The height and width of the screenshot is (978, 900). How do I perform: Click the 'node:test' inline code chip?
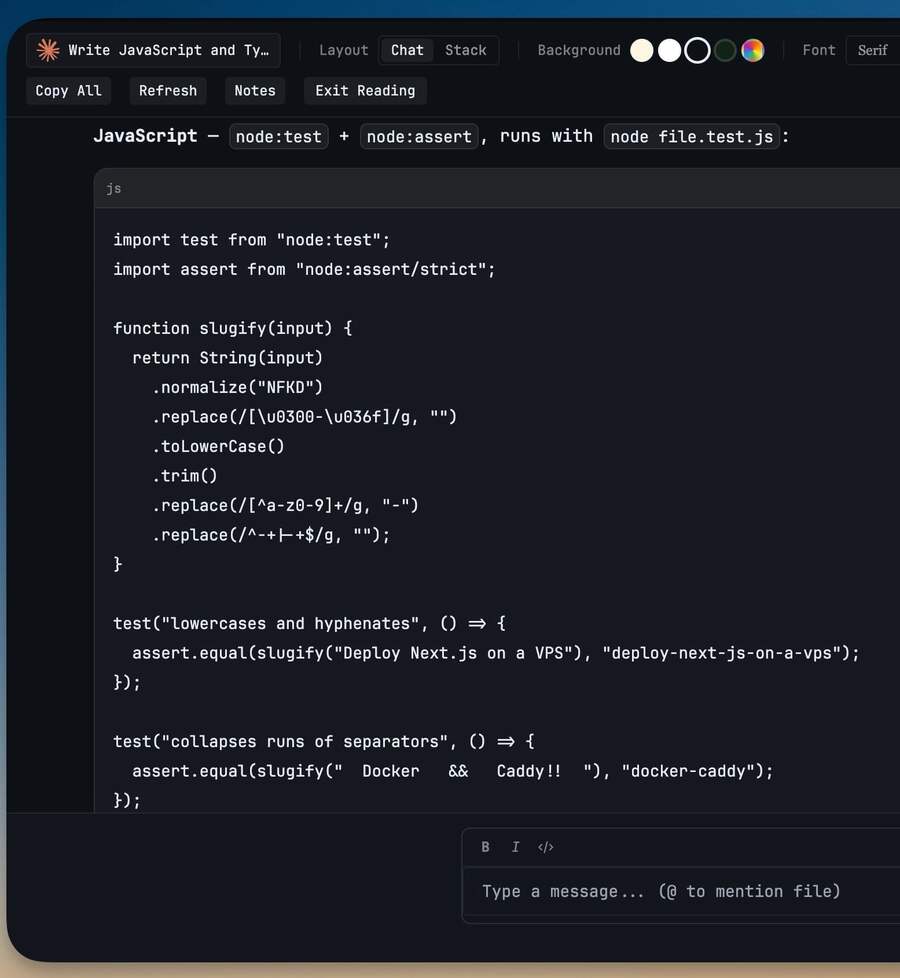tap(279, 137)
